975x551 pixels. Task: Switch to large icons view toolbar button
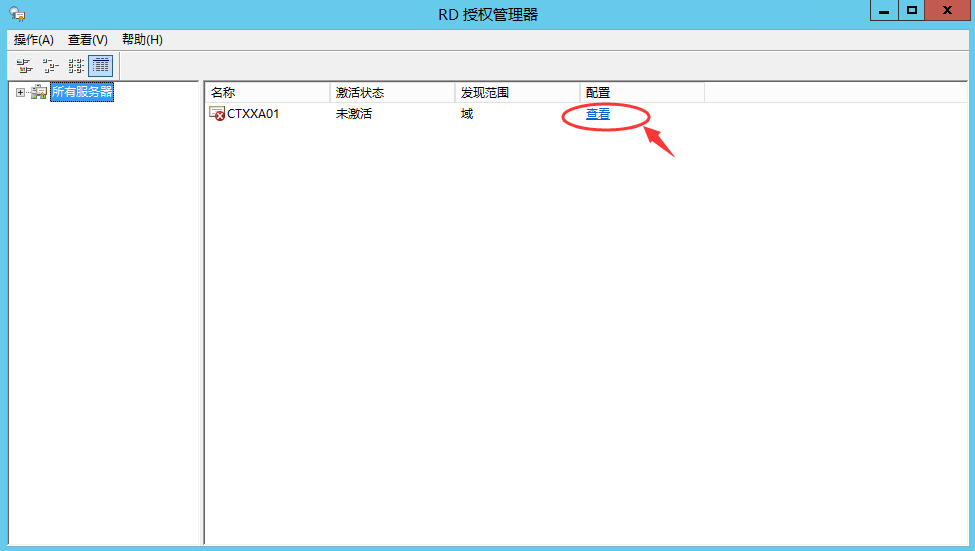coord(24,65)
